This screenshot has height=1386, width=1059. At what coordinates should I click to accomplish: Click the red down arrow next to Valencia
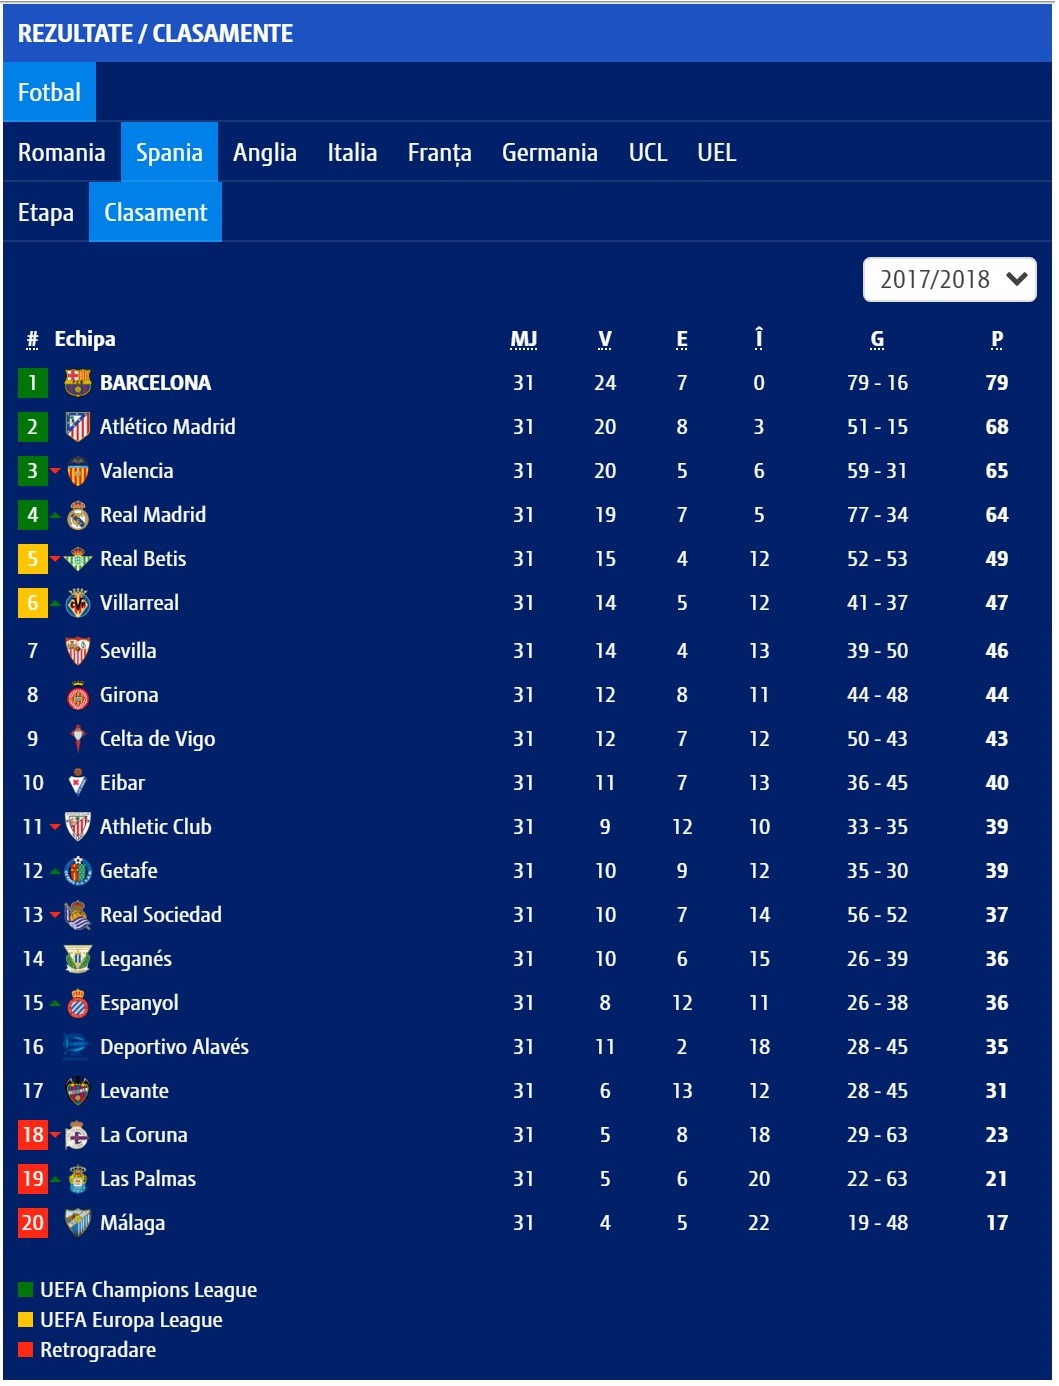tap(57, 470)
